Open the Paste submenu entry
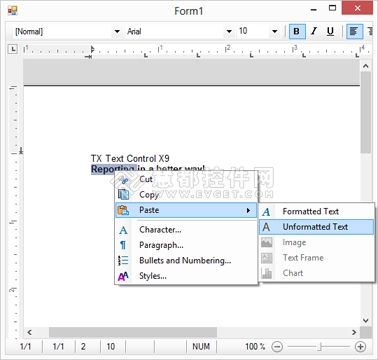This screenshot has height=360, width=378. 186,210
